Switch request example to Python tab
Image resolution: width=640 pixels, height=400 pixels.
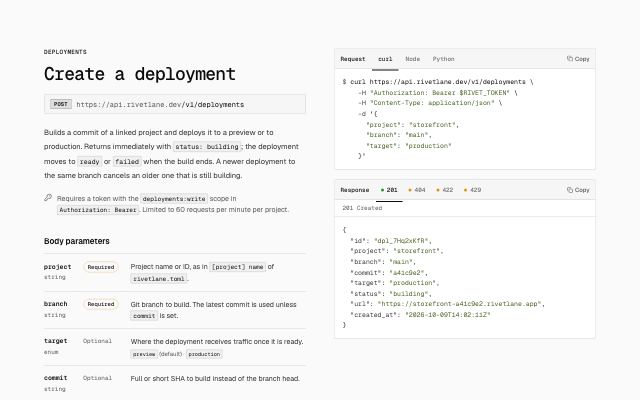pos(443,59)
